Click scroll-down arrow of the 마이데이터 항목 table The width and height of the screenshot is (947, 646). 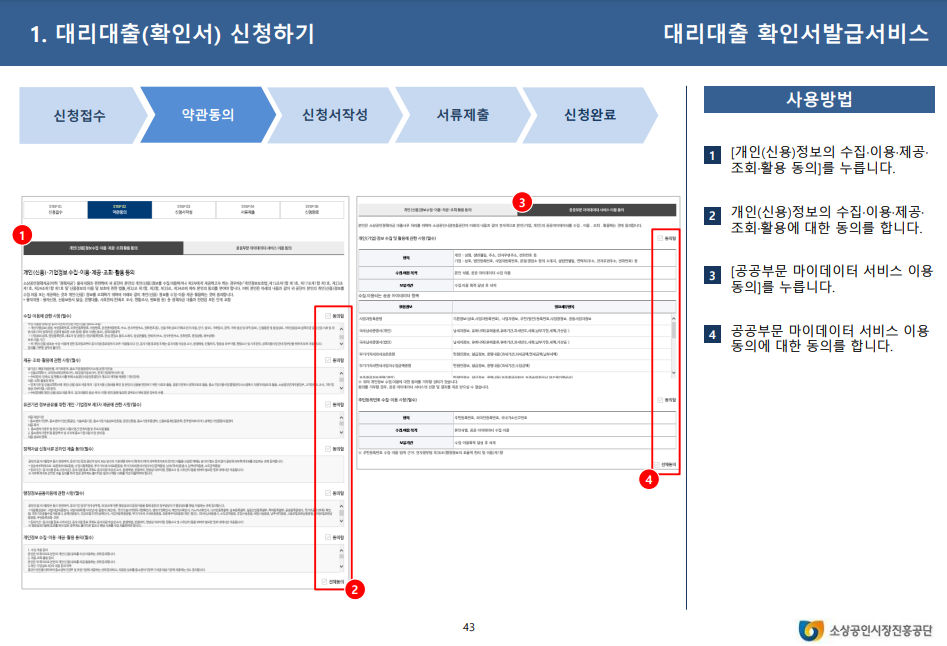coord(673,373)
